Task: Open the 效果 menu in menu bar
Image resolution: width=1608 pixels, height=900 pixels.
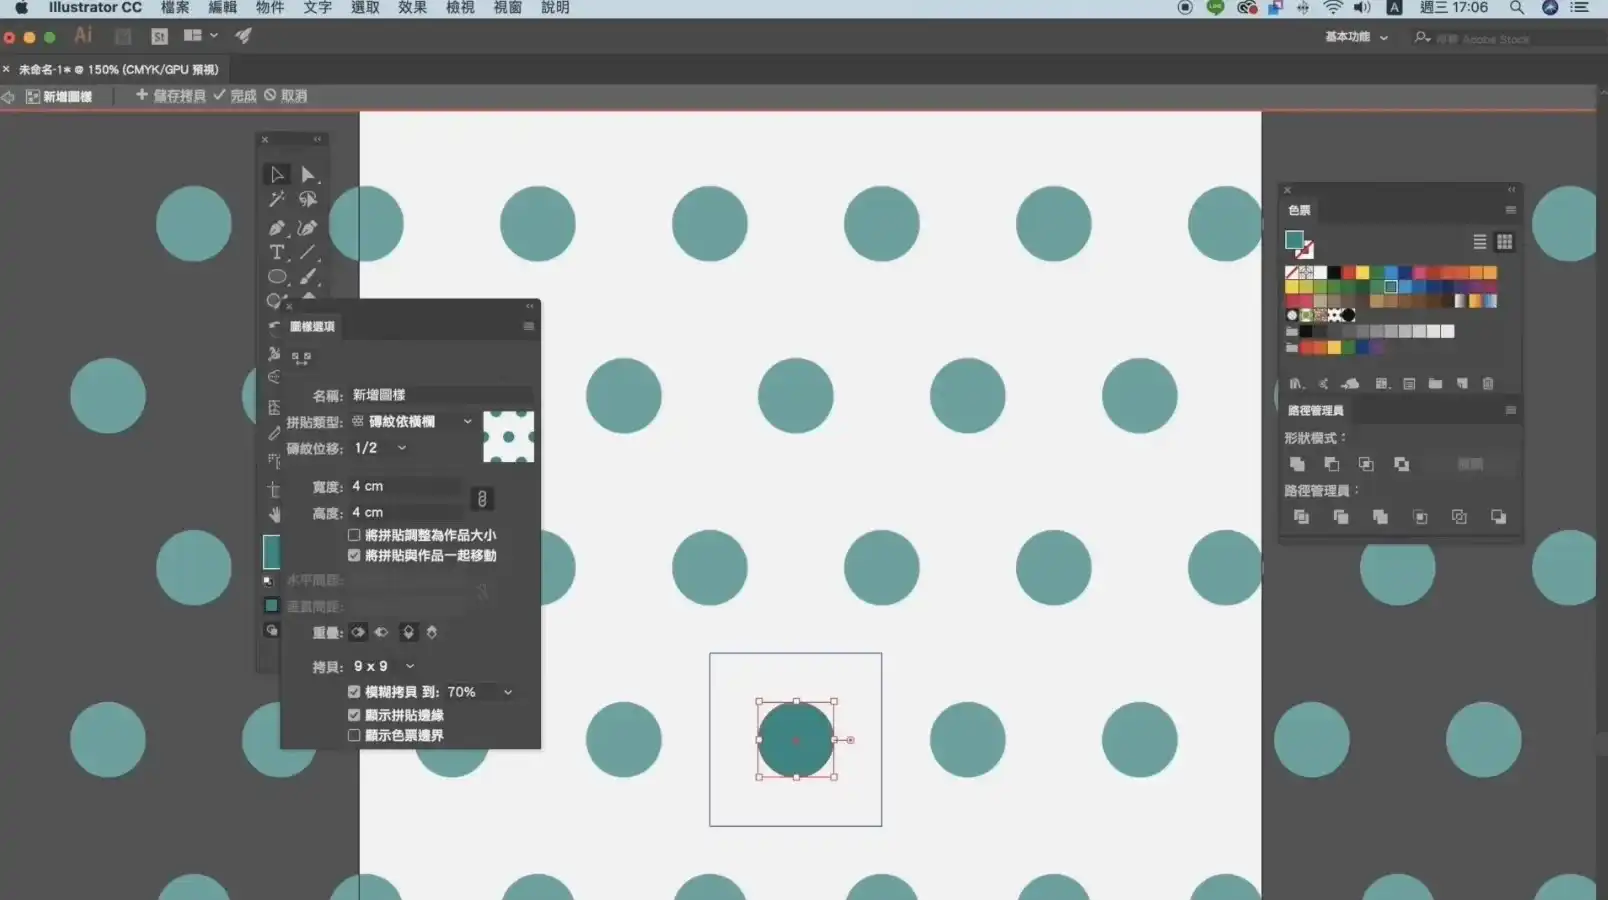Action: 412,8
